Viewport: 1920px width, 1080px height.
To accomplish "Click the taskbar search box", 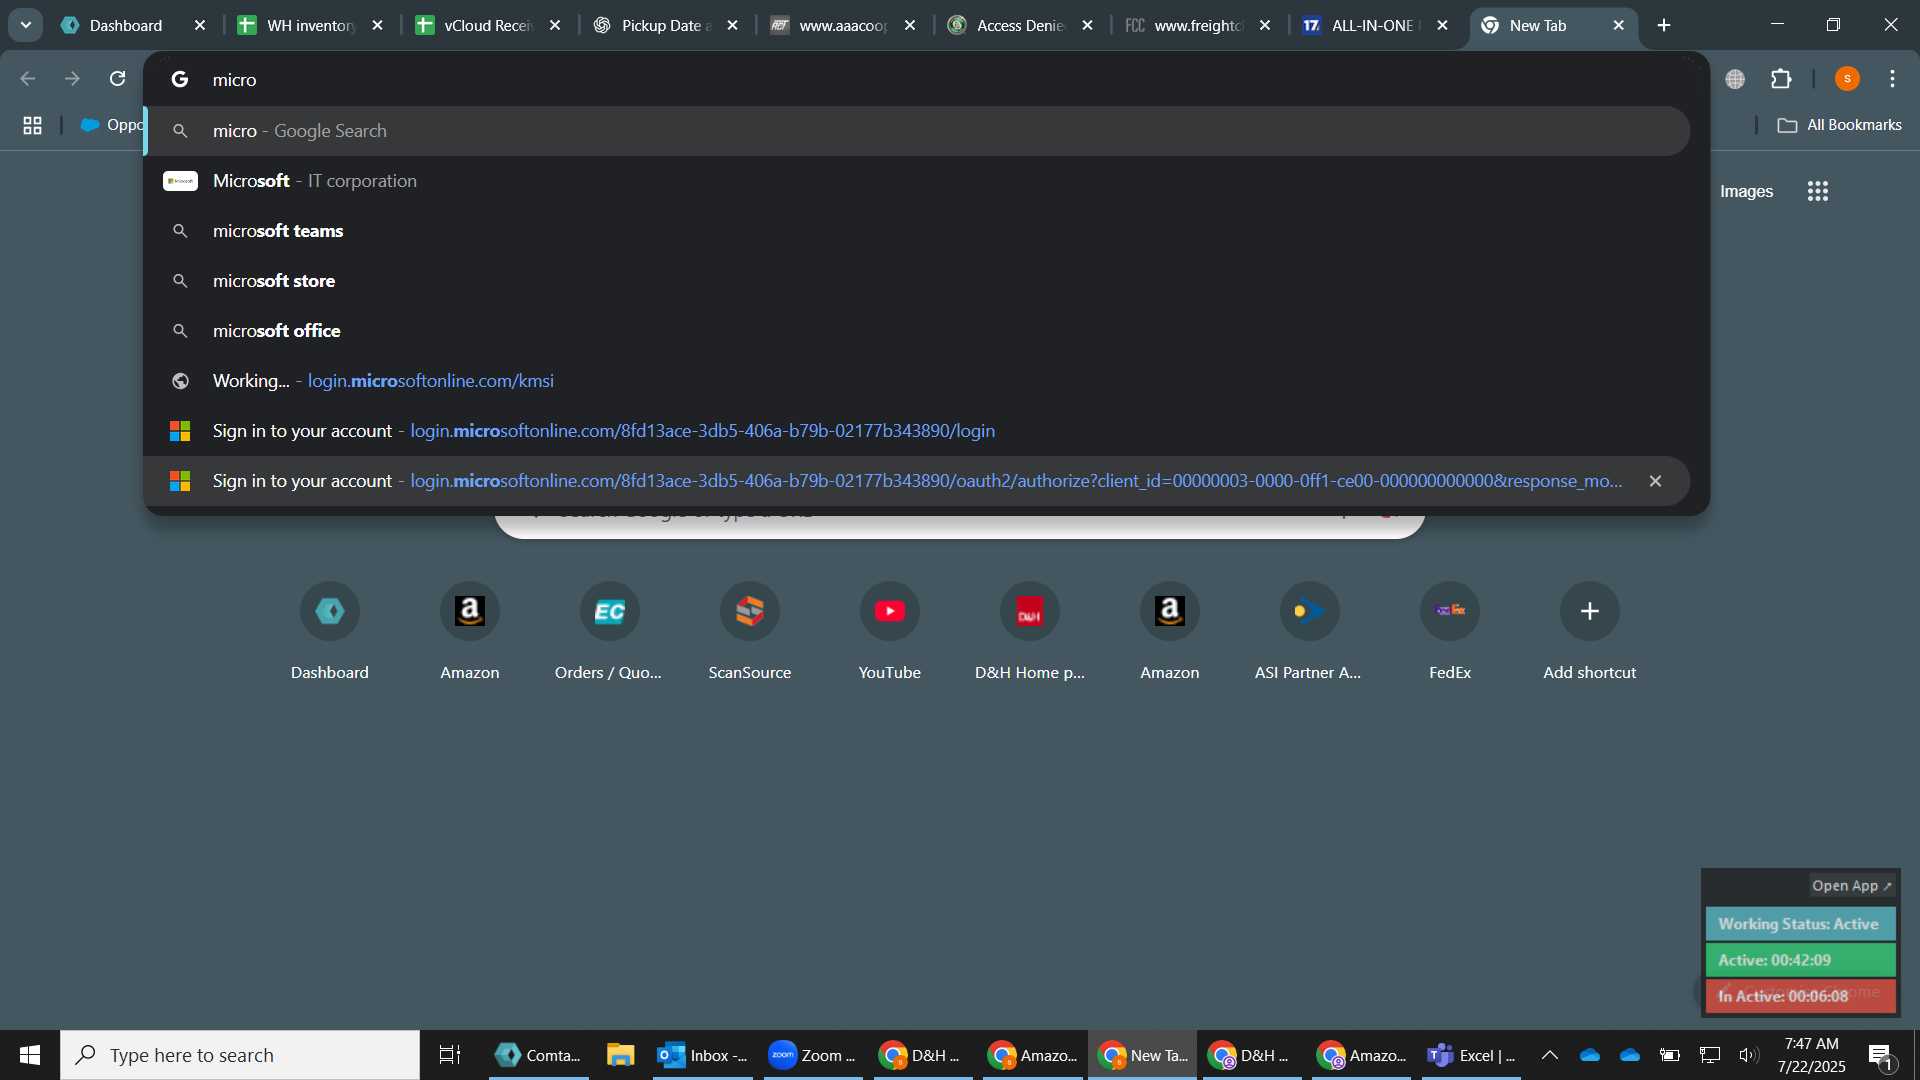I will tap(240, 1055).
